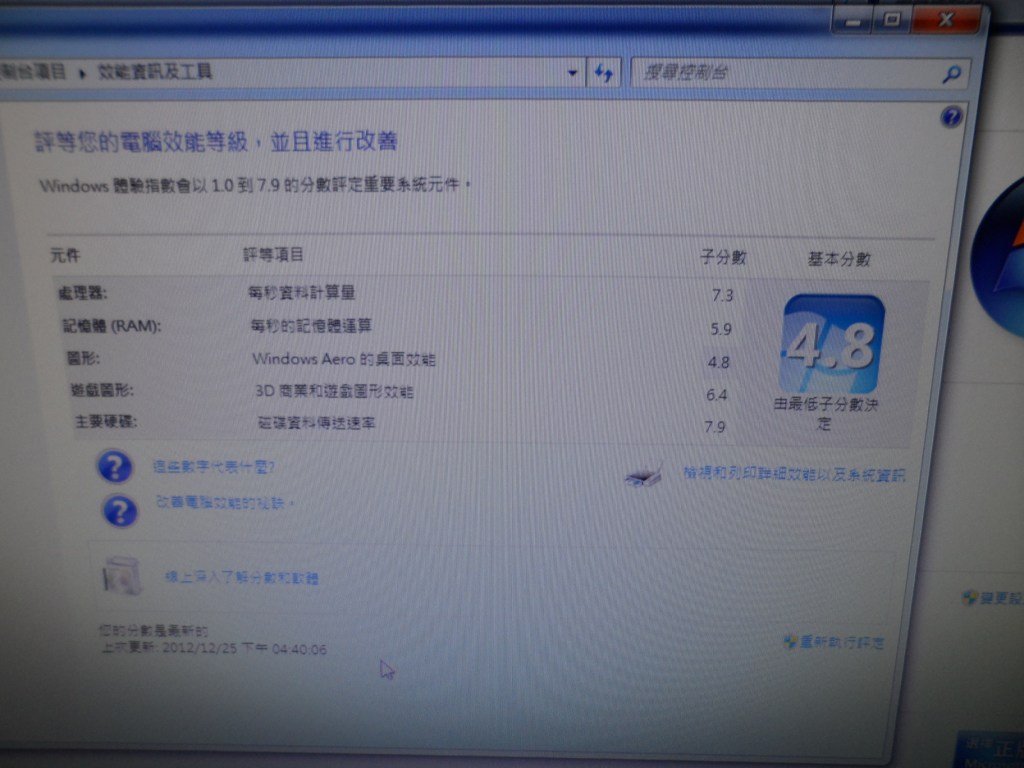Click the 子分數 column header
Screen dimensions: 1024x768
(x=723, y=257)
